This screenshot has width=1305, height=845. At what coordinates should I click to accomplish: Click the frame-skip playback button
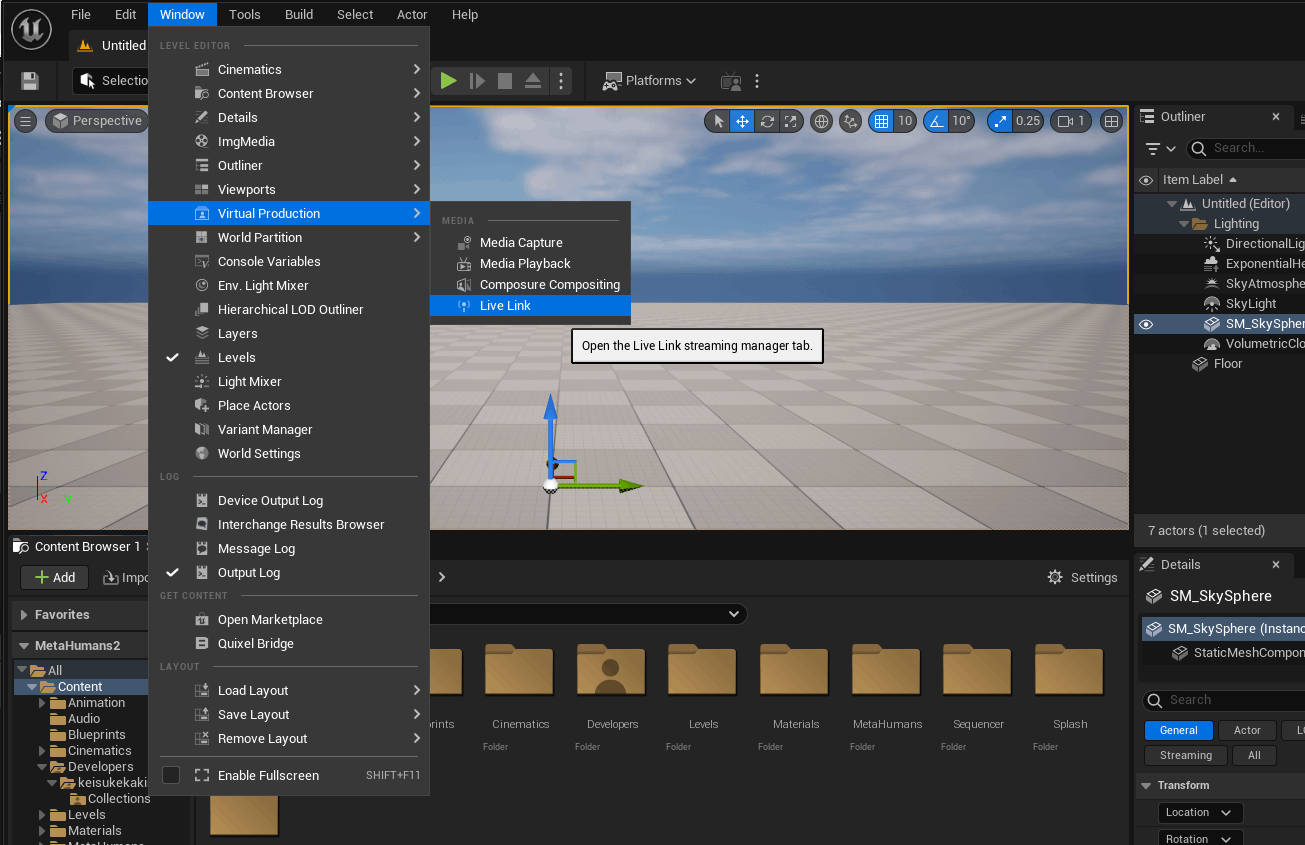coord(477,81)
